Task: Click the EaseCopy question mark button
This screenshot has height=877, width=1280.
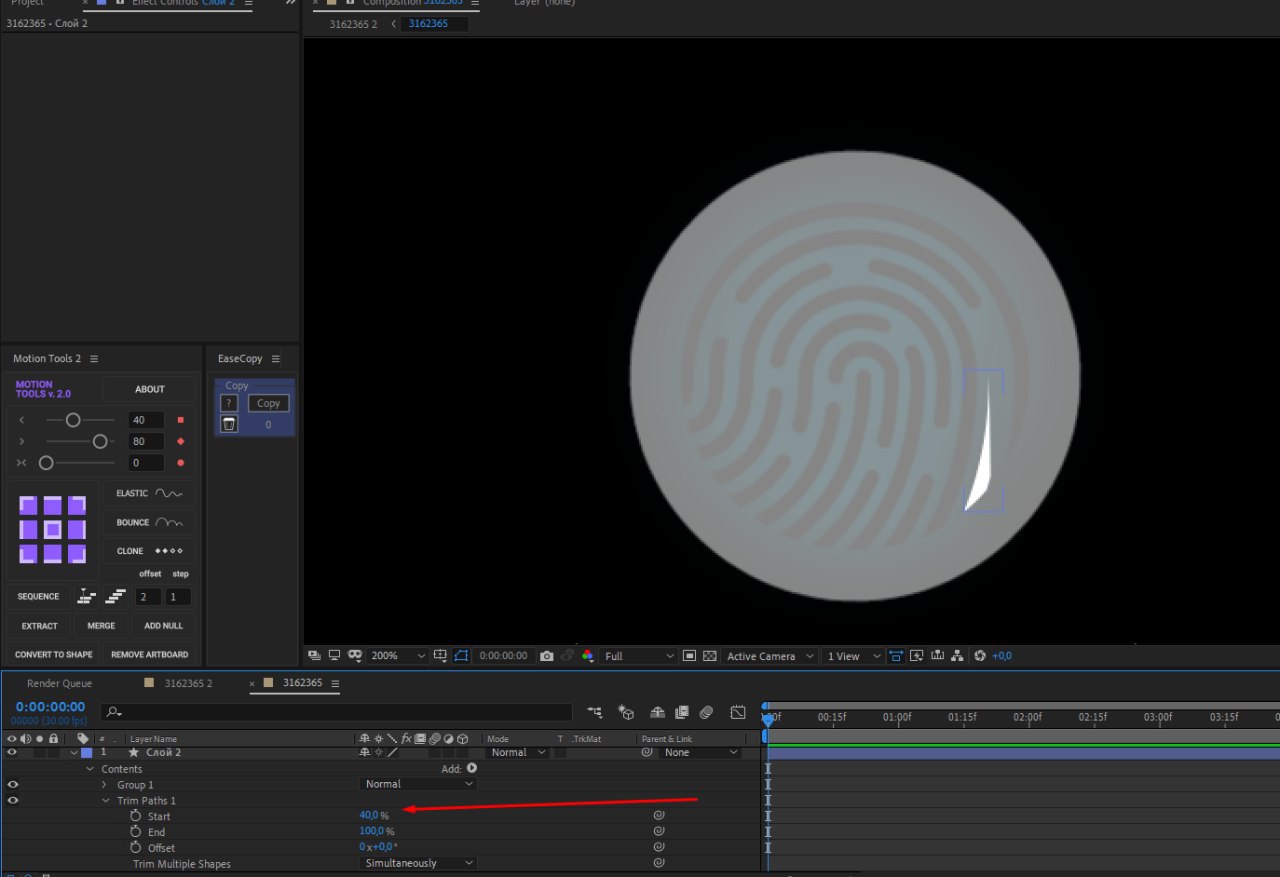Action: point(229,403)
